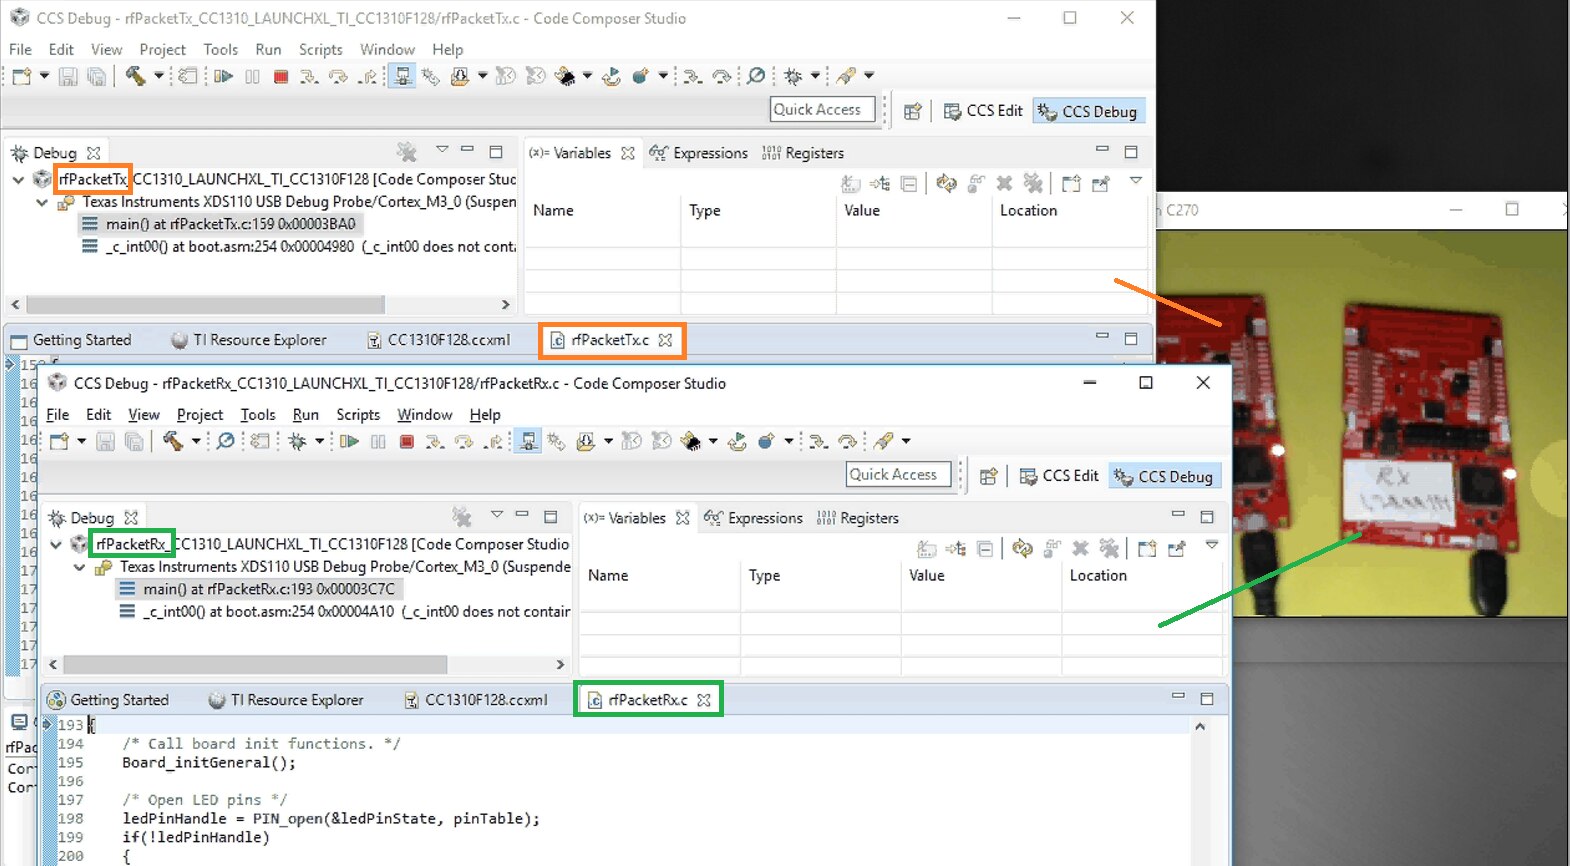
Task: Toggle the connect target icon in rfPacketTx toolbar
Action: pyautogui.click(x=402, y=76)
